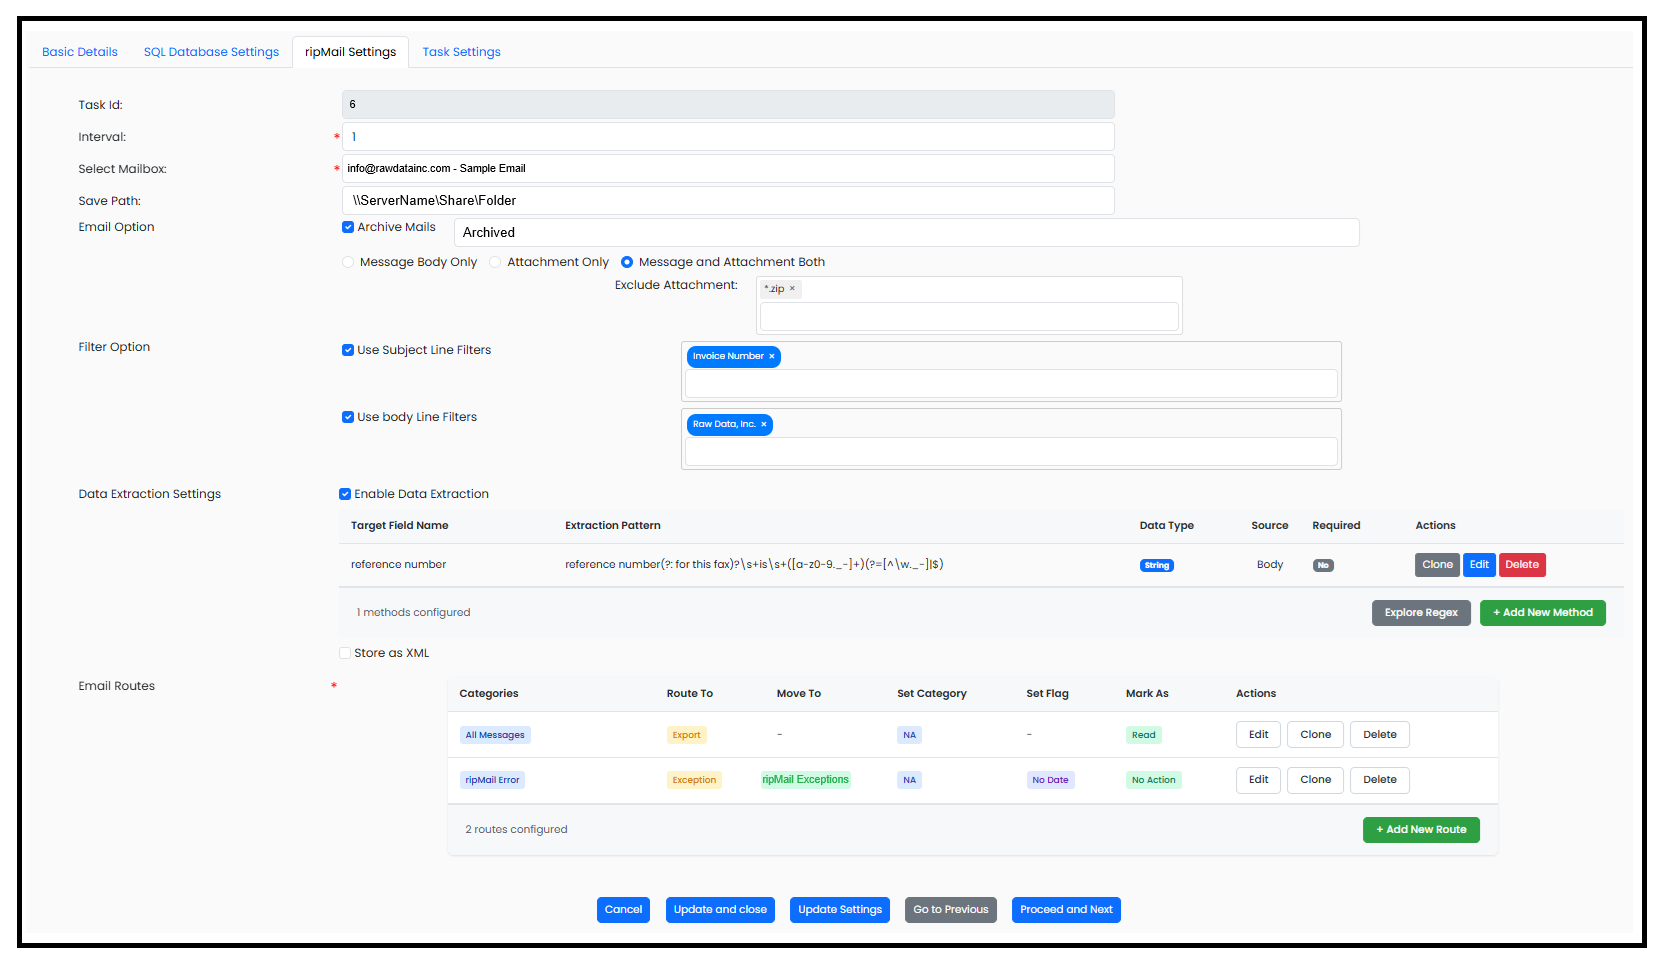Enable the Store as XML checkbox
Viewport: 1662px width, 966px height.
point(345,653)
